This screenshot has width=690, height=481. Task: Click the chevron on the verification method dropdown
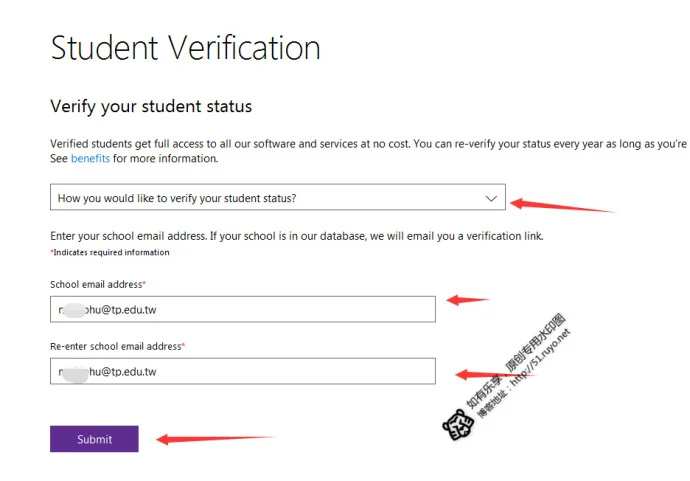pos(491,198)
